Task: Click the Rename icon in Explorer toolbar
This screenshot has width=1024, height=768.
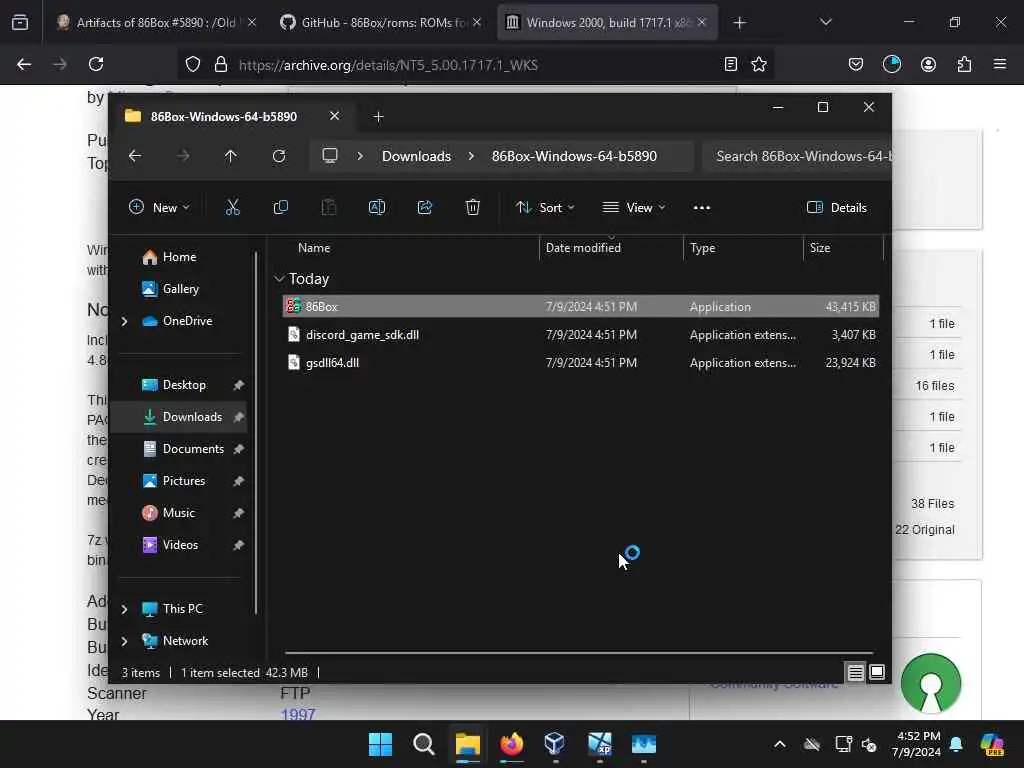Action: click(x=377, y=208)
